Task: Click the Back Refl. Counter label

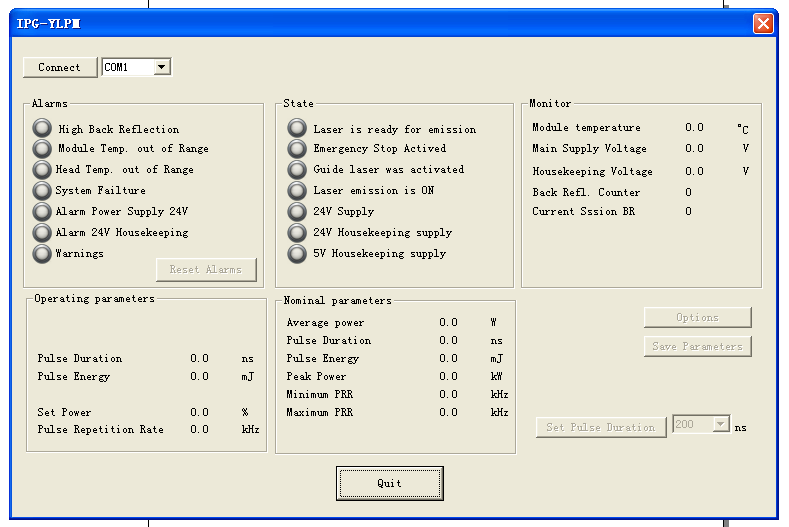Action: point(586,192)
